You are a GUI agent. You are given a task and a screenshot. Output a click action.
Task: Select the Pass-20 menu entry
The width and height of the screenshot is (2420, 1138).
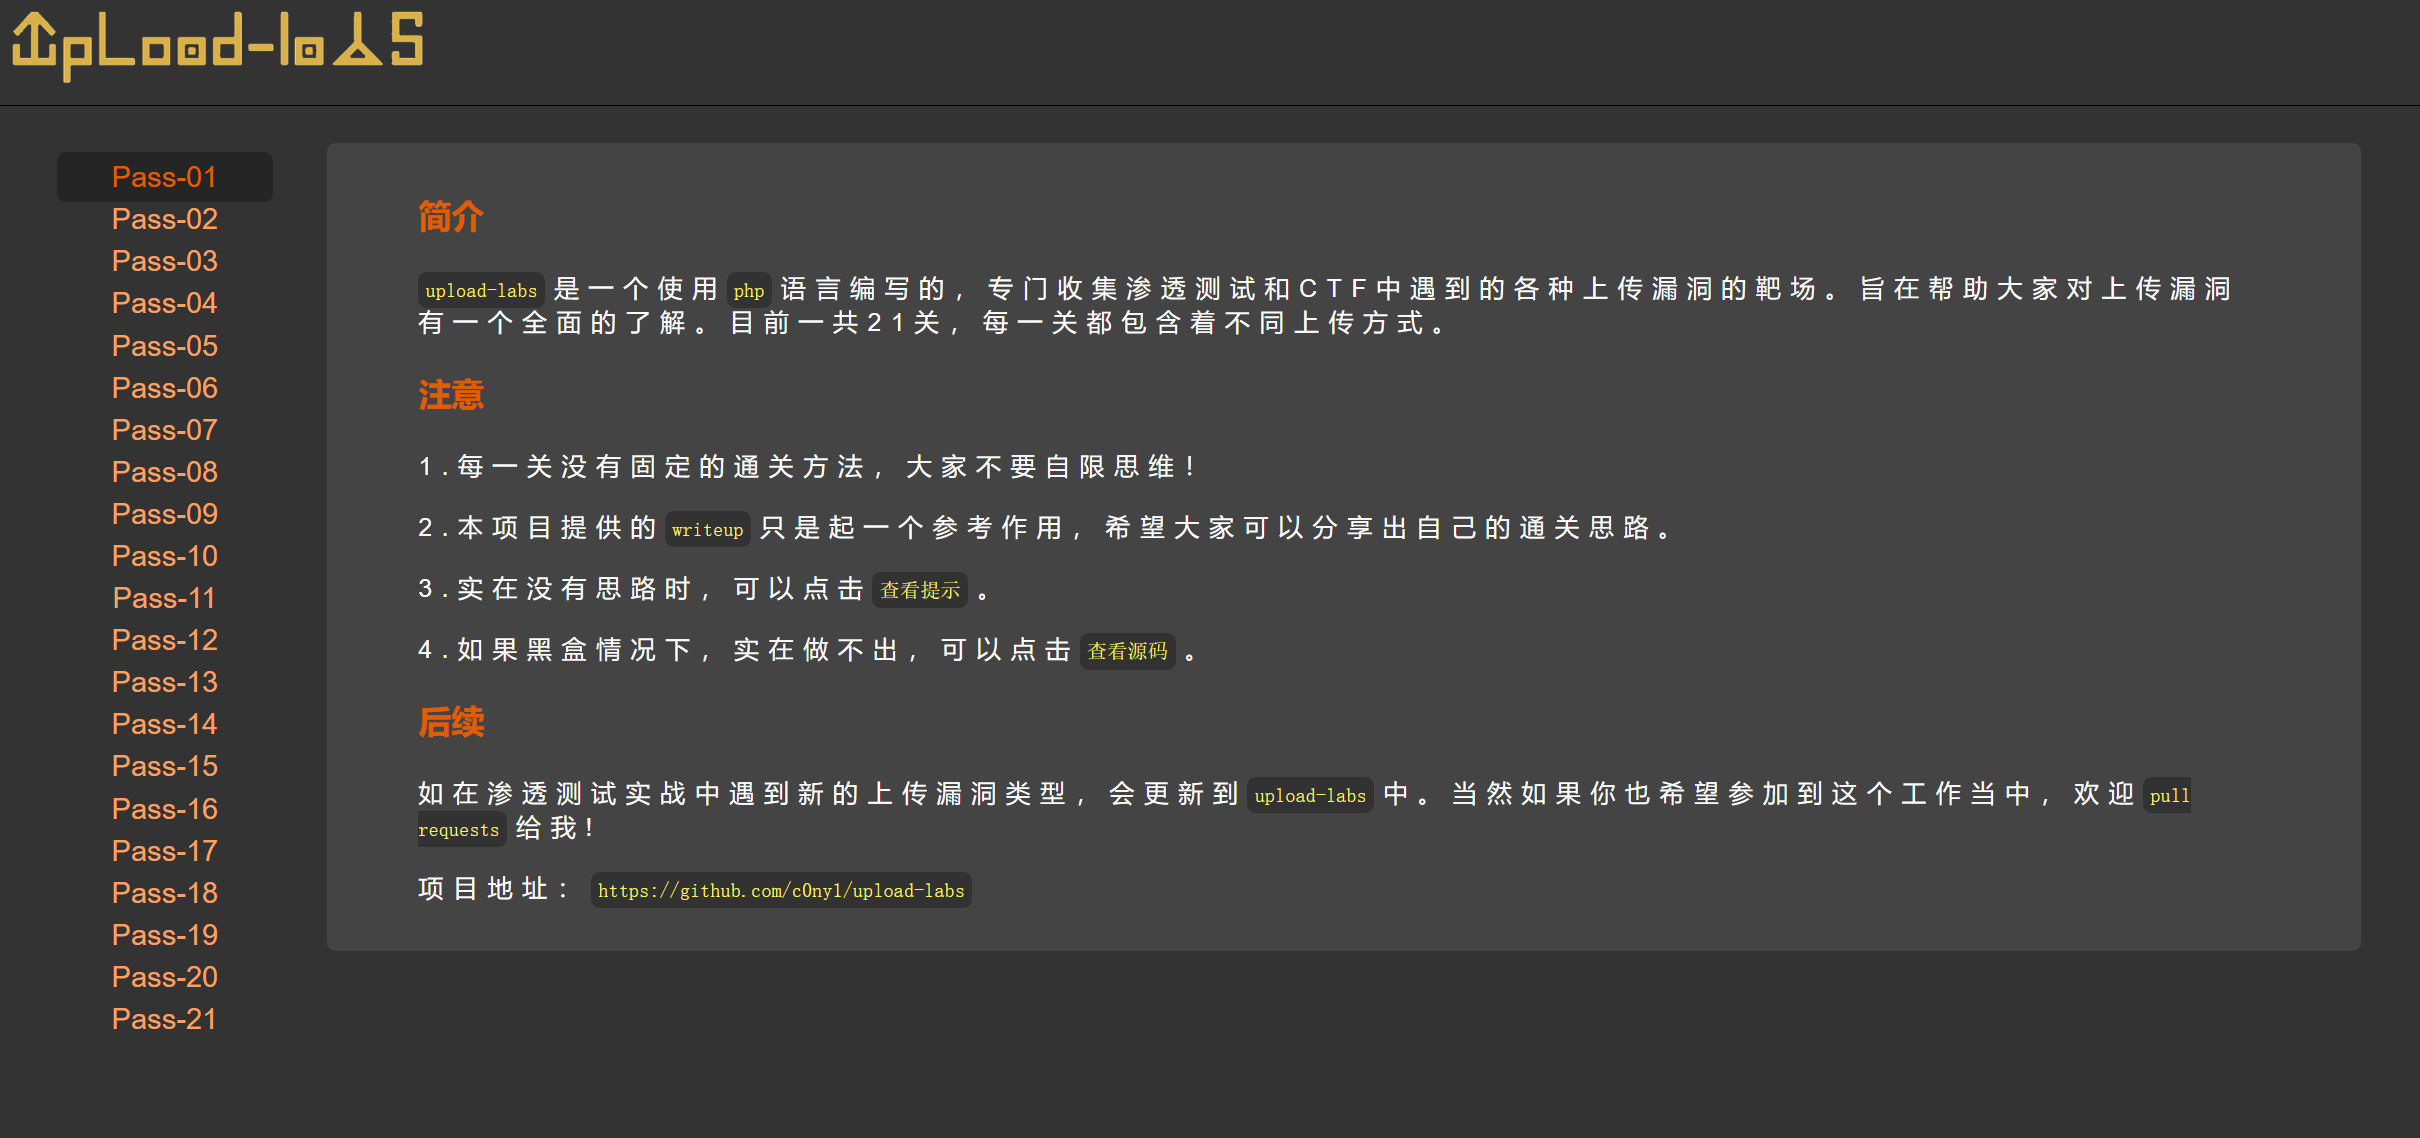pos(164,977)
